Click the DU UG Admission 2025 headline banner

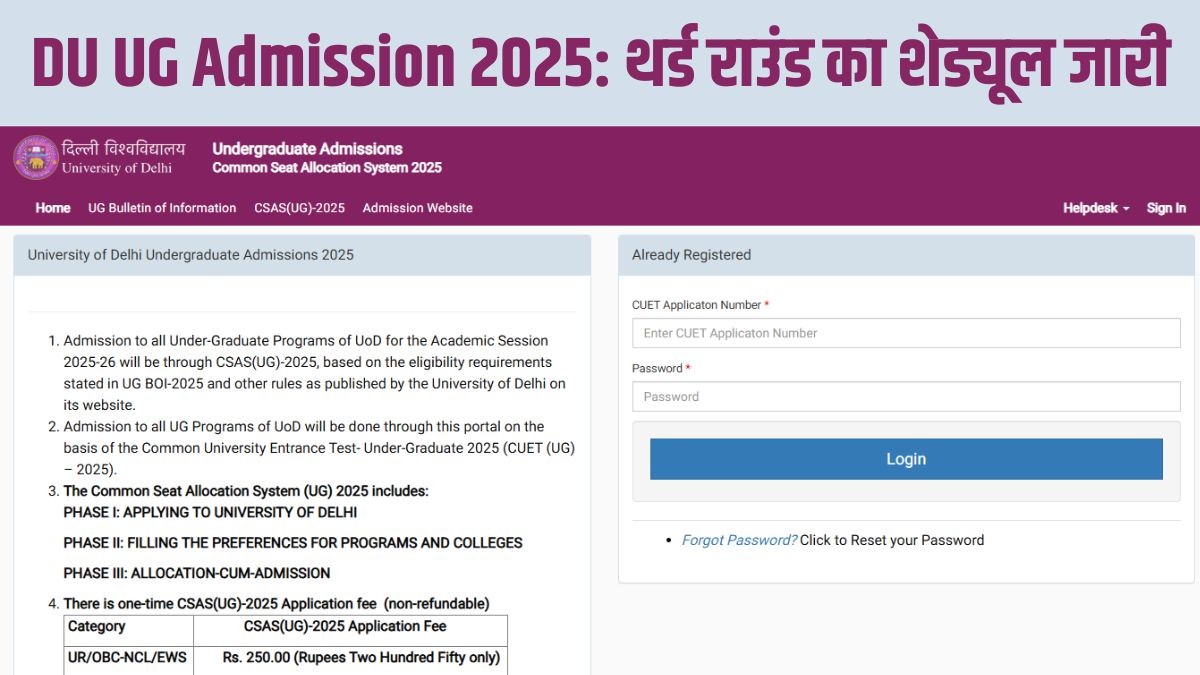pos(600,62)
